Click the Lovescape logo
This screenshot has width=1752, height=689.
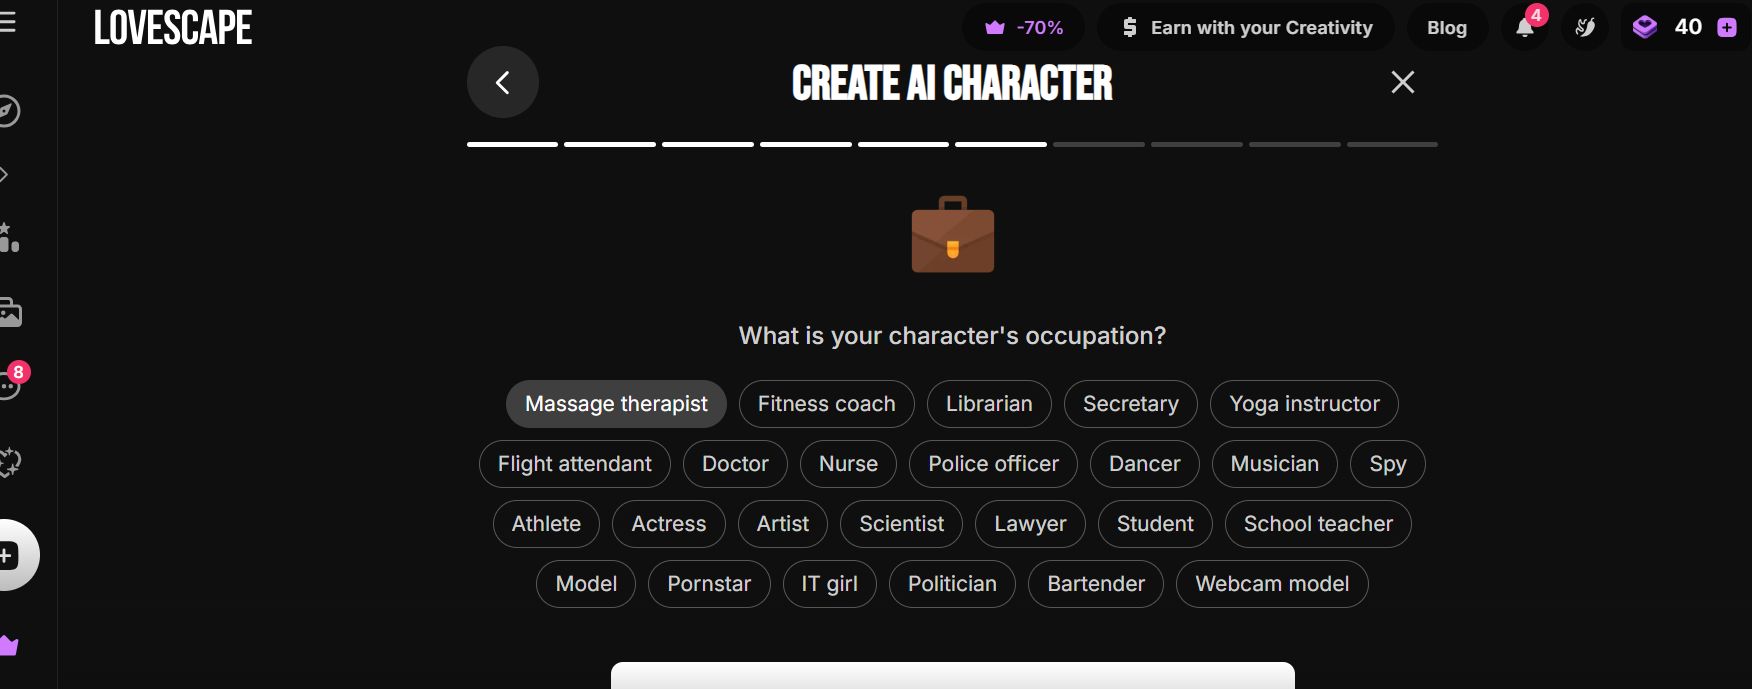pos(173,28)
